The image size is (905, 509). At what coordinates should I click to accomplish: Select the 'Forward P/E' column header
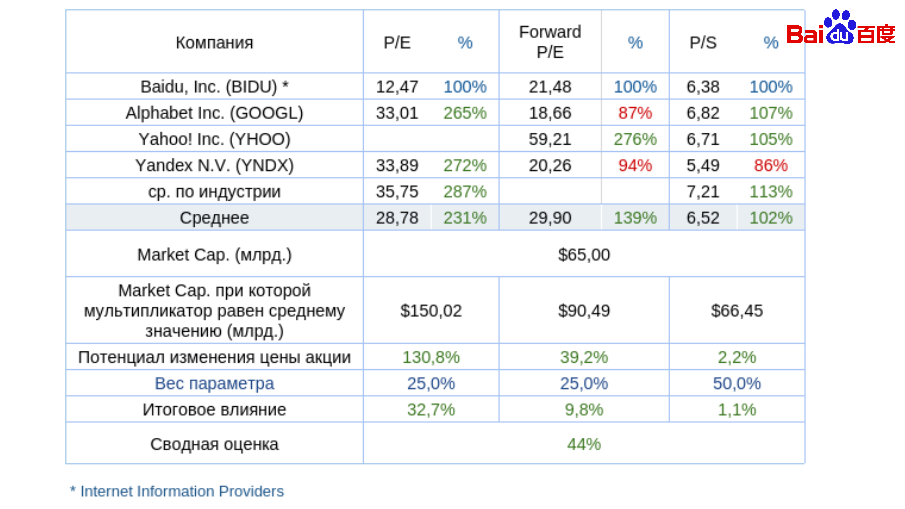point(550,42)
